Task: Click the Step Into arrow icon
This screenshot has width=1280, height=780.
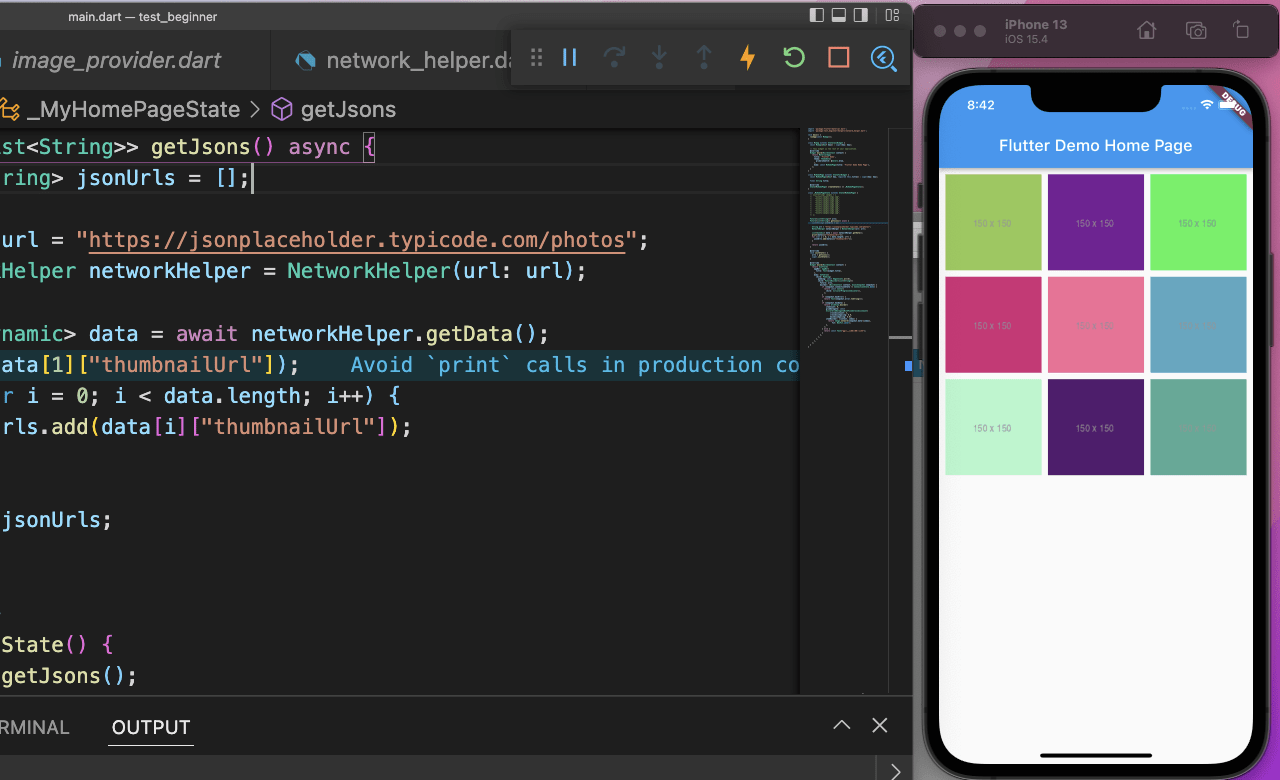Action: [659, 58]
